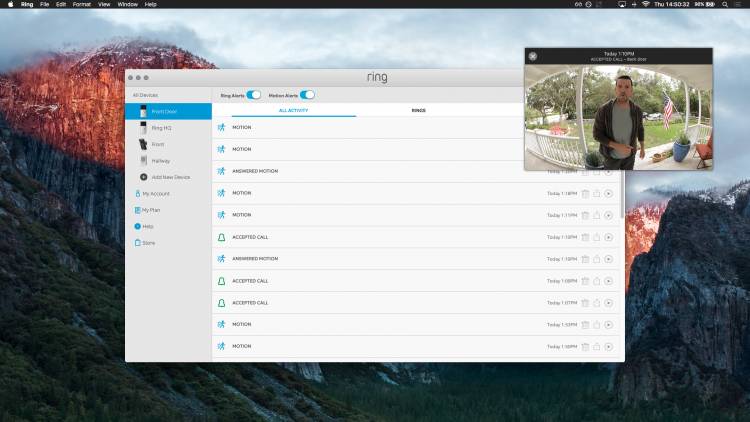Click the activity list scrollbar
Image resolution: width=750 pixels, height=422 pixels.
point(622,195)
